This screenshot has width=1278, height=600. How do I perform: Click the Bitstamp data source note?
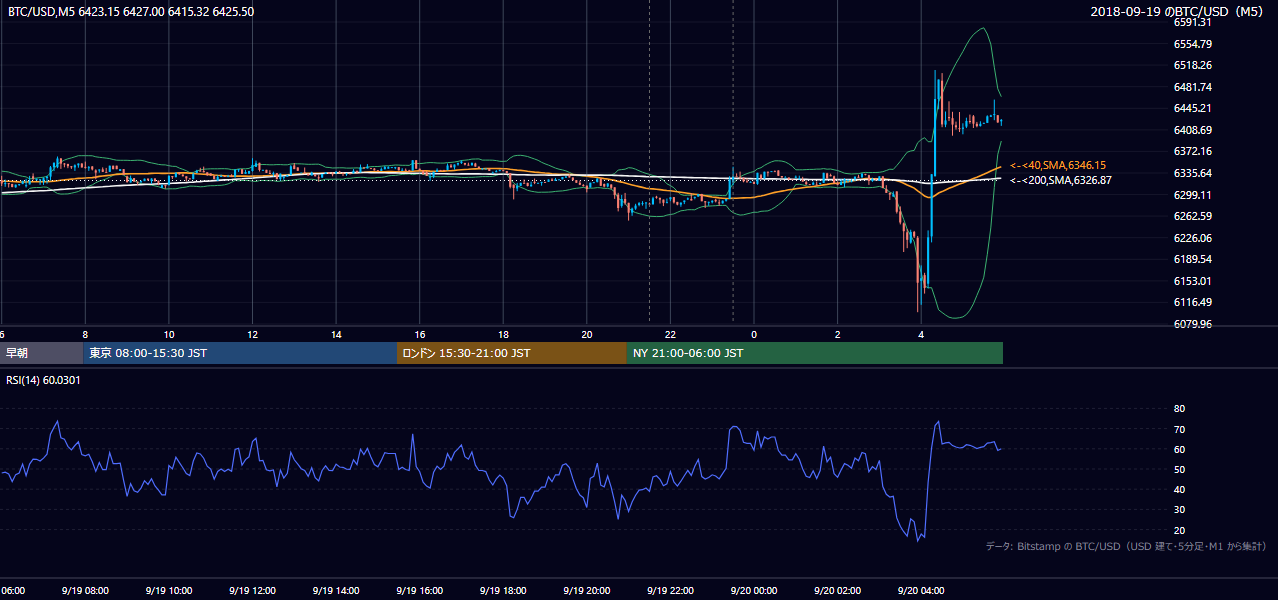1126,546
